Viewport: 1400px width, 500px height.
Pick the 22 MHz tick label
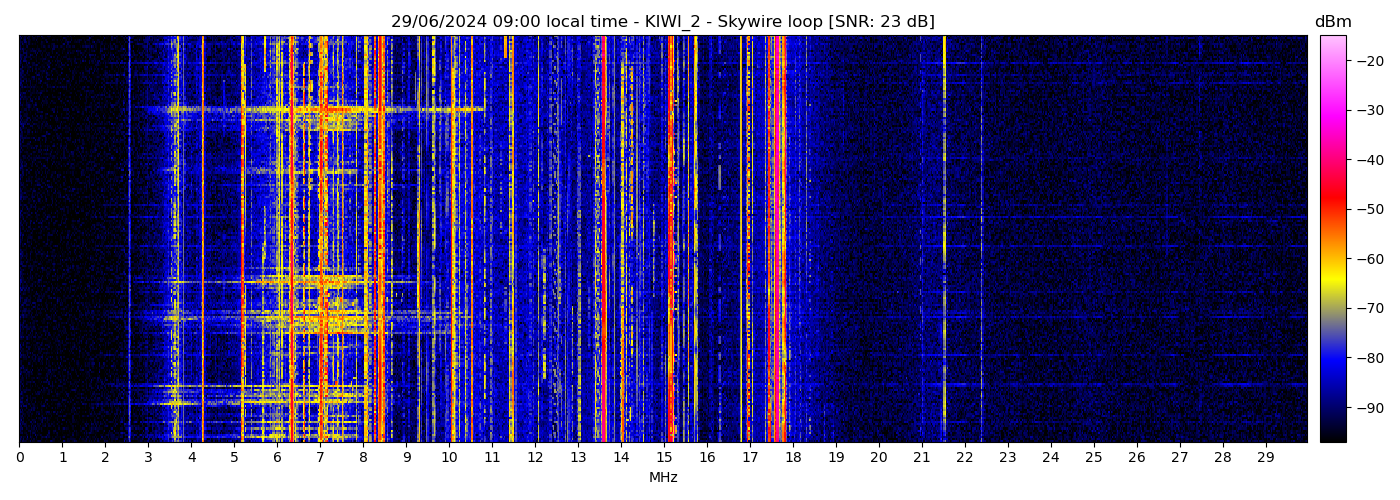pos(964,457)
